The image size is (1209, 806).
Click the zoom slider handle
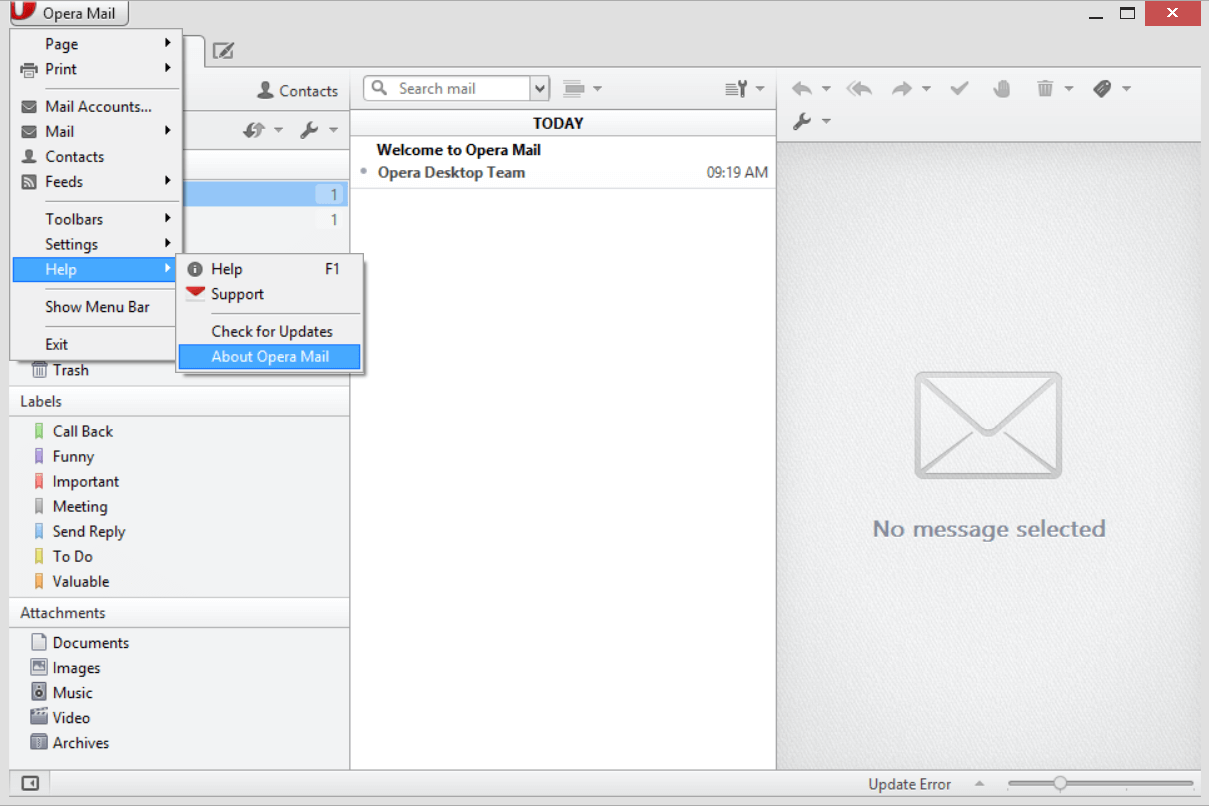(1060, 784)
